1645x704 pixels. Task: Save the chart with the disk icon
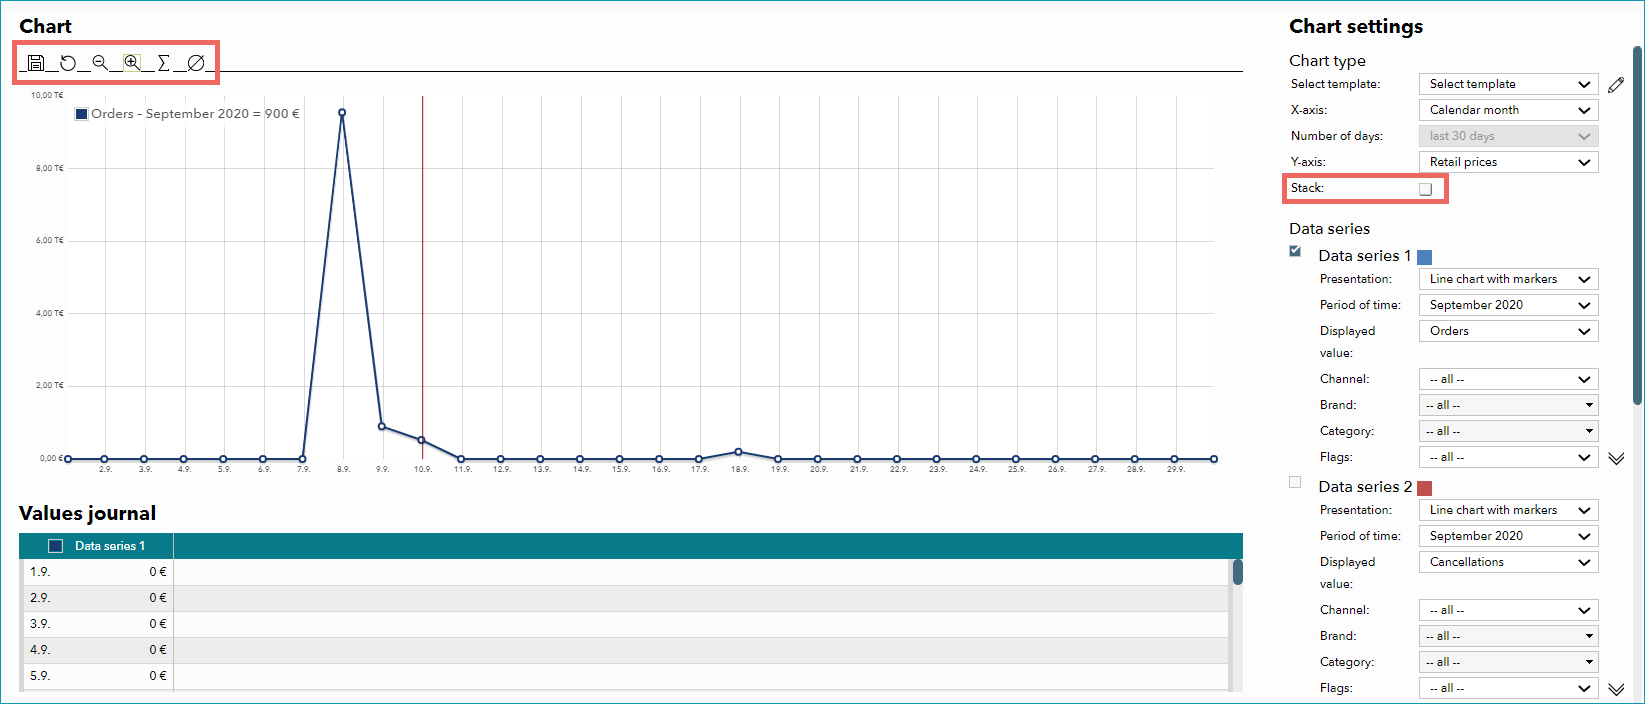36,63
